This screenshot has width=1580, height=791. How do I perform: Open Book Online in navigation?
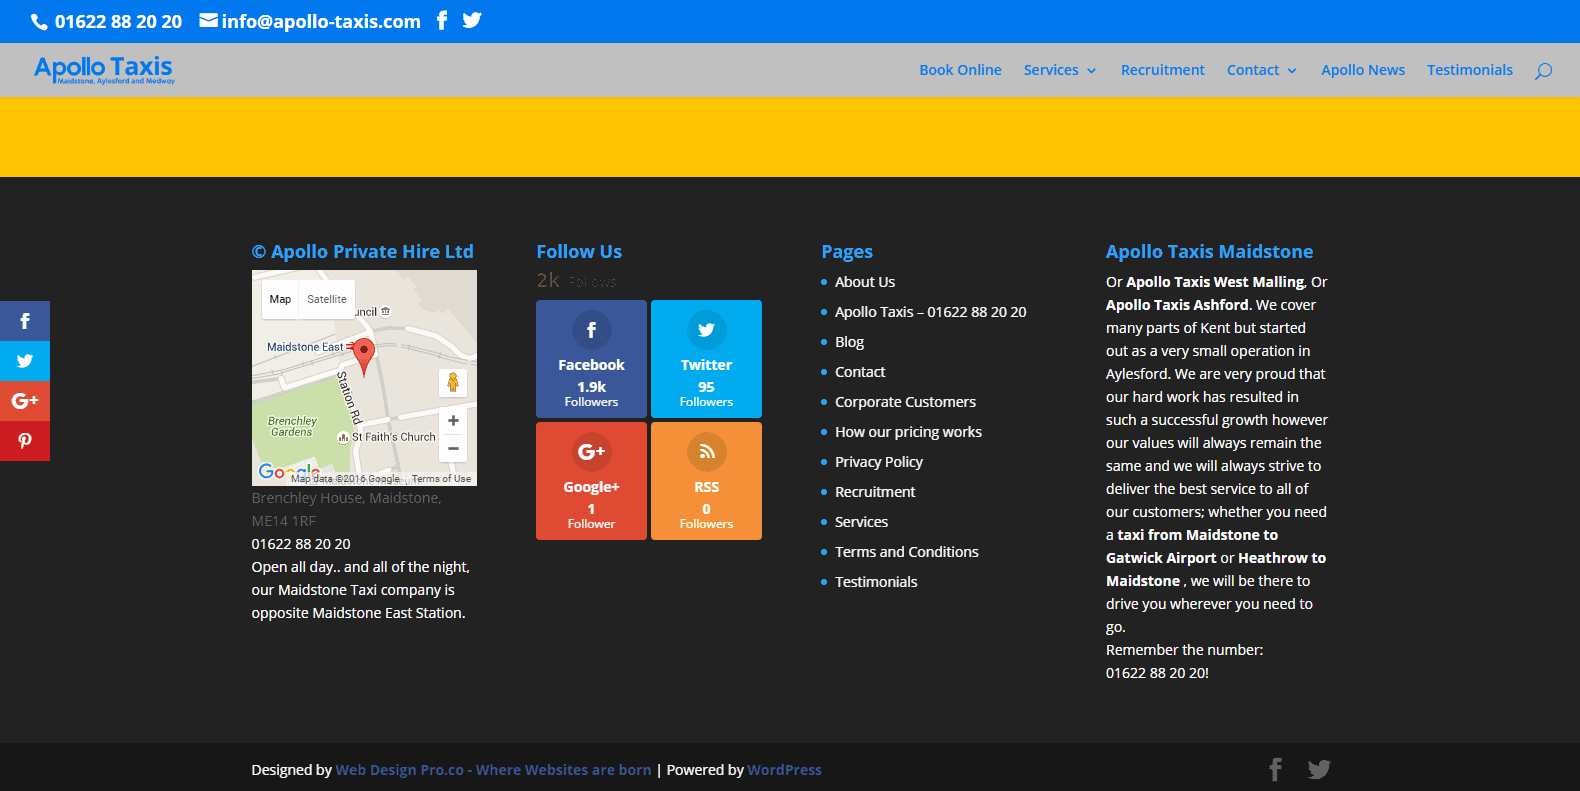coord(960,70)
